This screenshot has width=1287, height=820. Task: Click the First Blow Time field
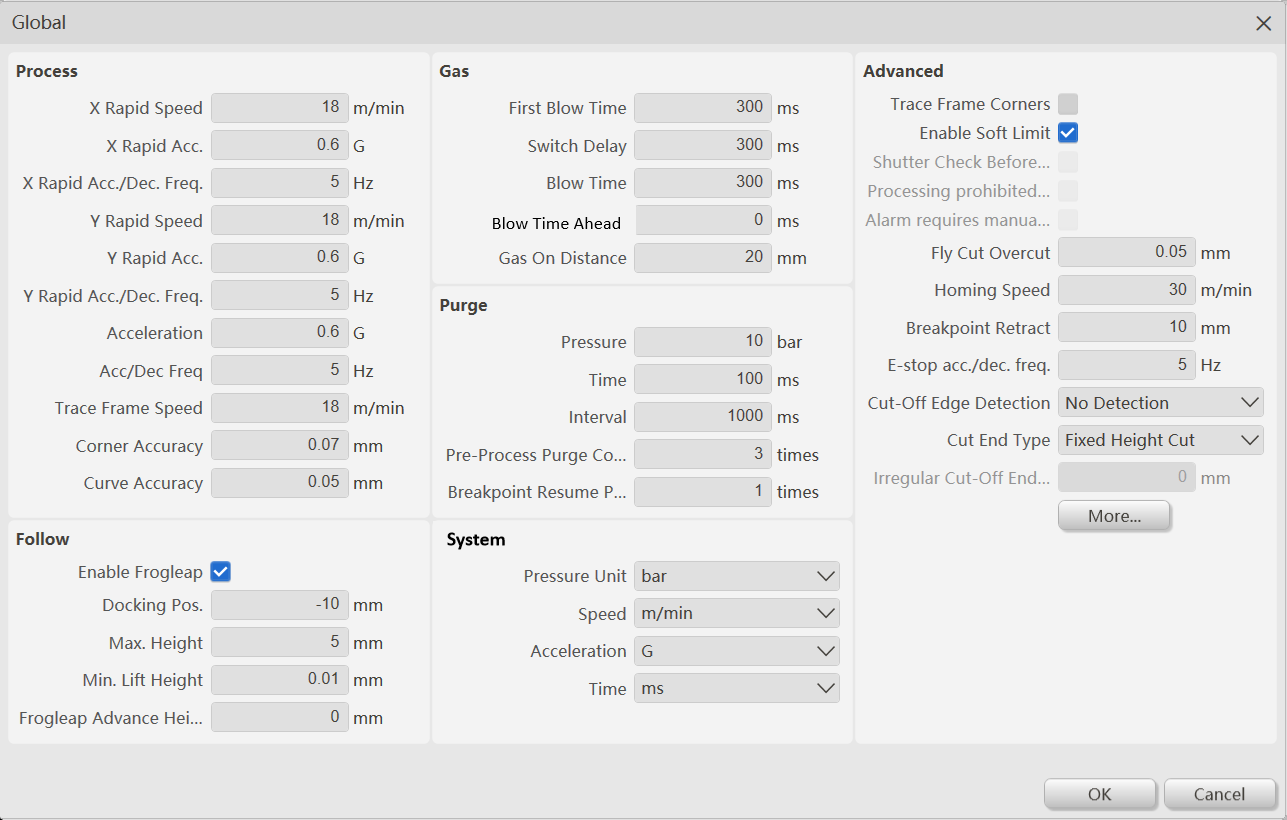702,108
